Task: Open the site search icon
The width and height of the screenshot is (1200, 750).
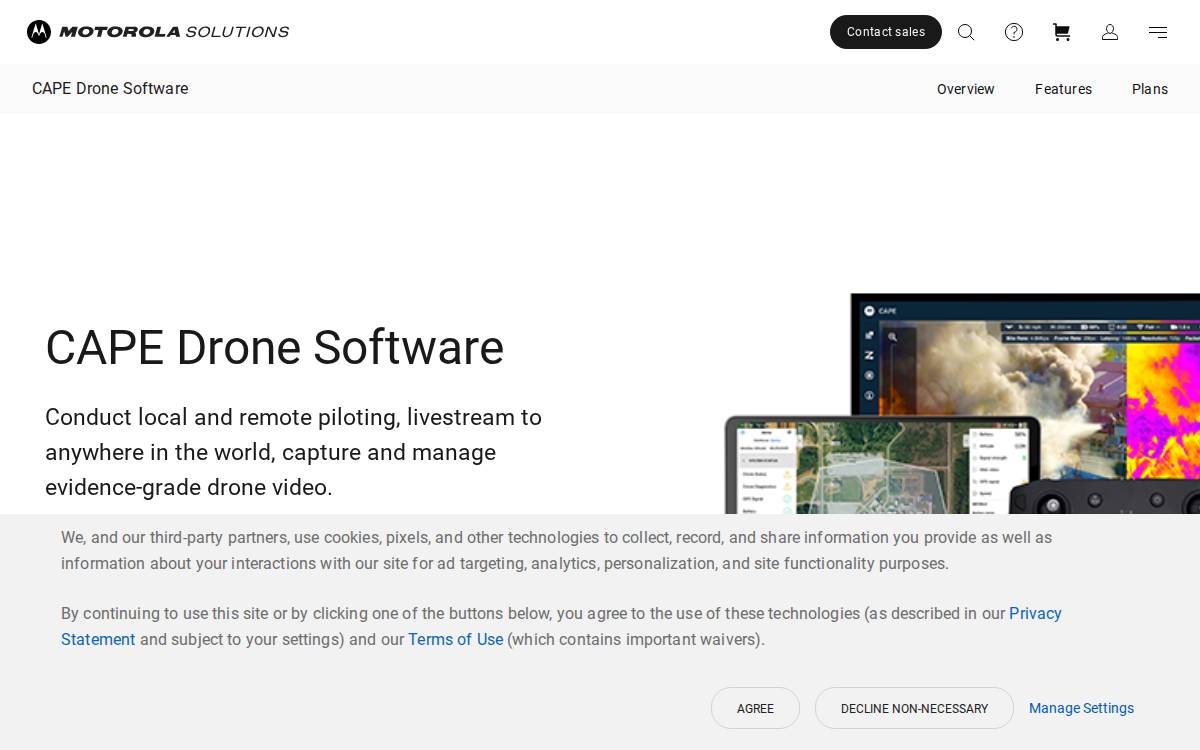Action: (966, 32)
